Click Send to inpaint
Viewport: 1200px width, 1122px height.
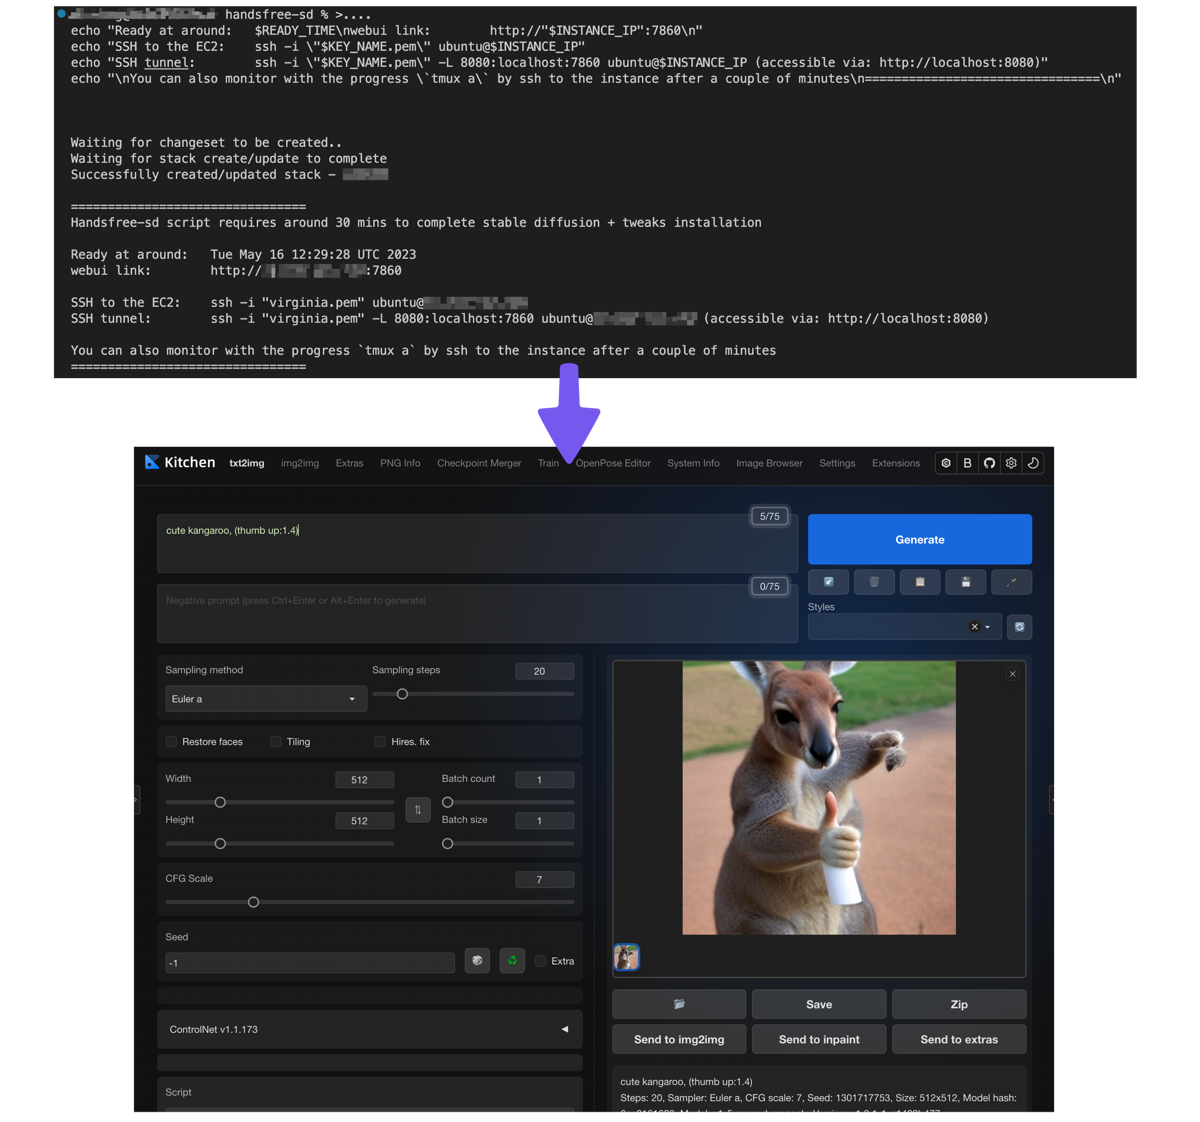[x=818, y=1039]
